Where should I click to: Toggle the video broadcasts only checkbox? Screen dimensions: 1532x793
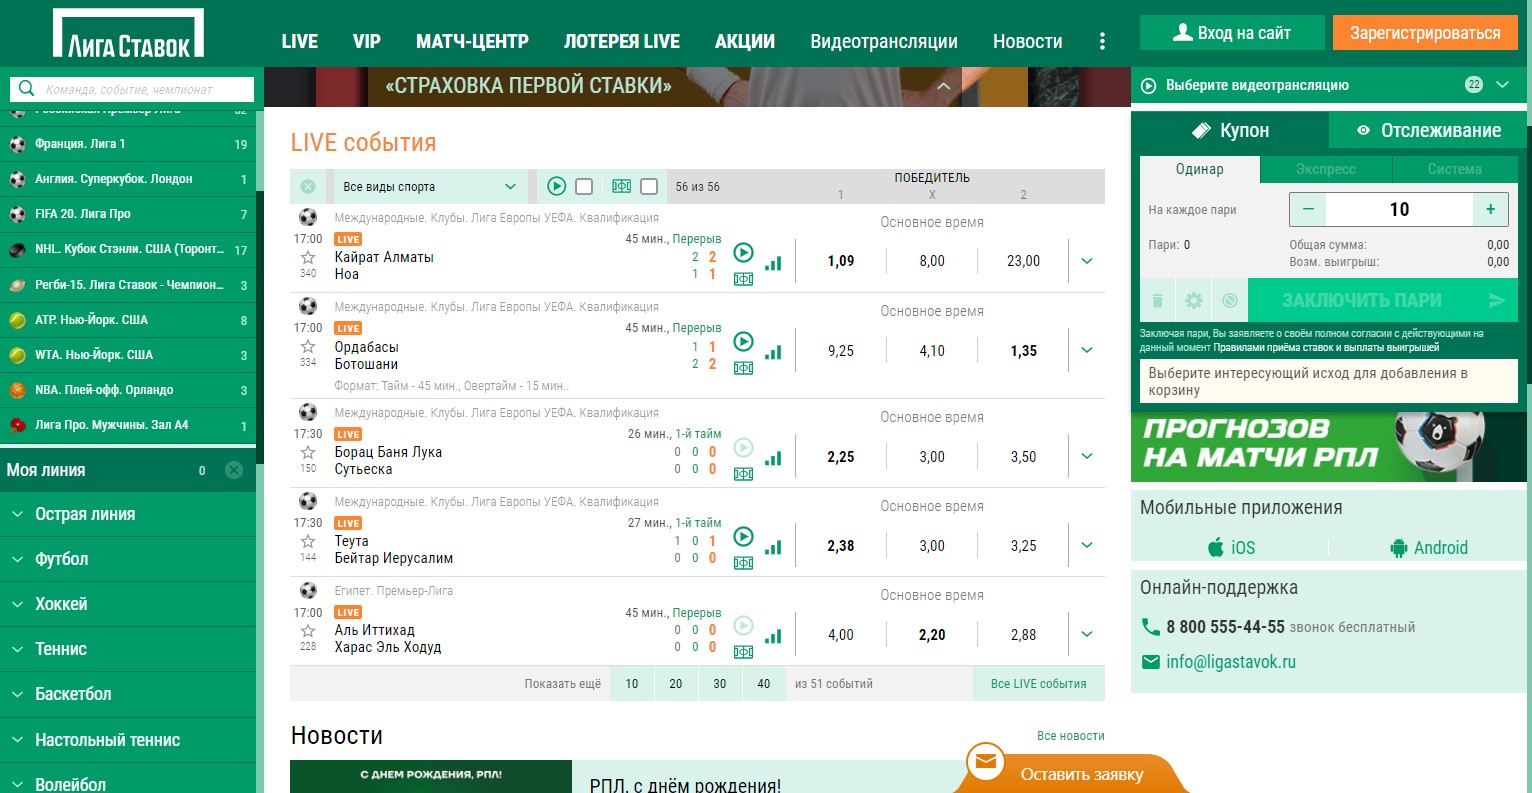coord(584,186)
